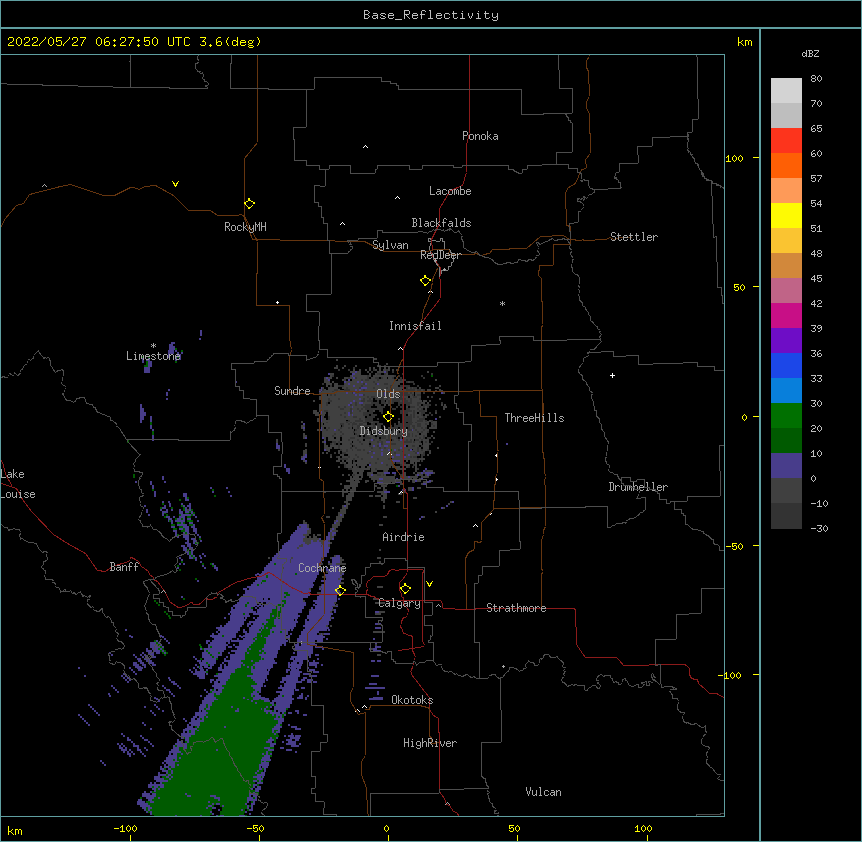This screenshot has width=862, height=842.
Task: Select the 60 dBZ orange color swatch
Action: click(x=786, y=165)
